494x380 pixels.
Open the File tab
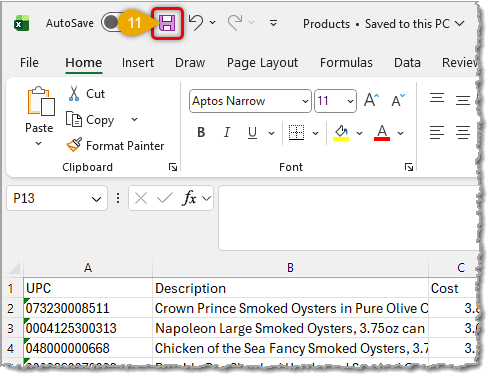[x=29, y=63]
